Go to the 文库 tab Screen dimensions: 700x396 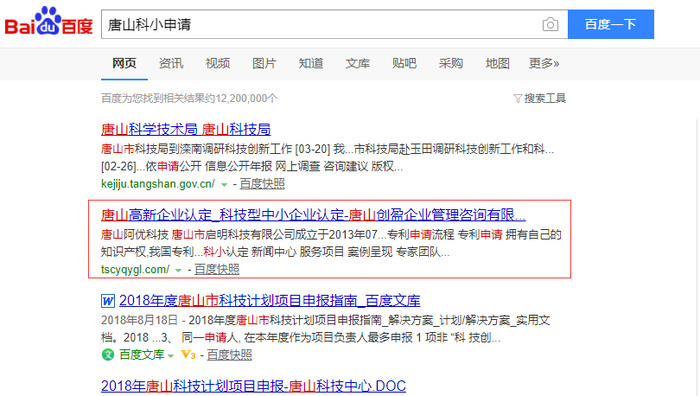(358, 63)
